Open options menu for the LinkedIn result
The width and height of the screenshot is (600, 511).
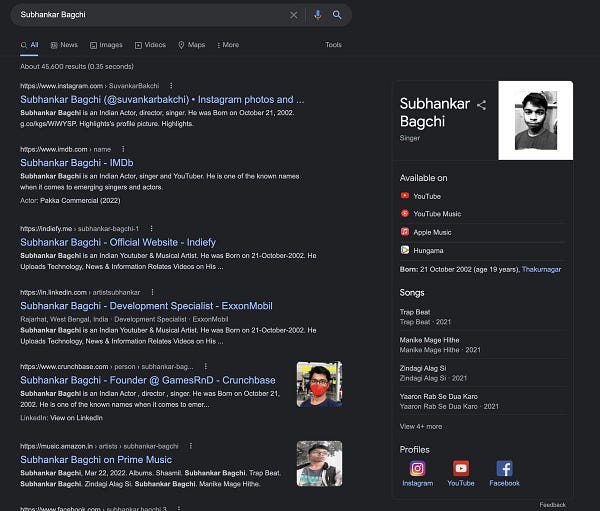pyautogui.click(x=152, y=292)
